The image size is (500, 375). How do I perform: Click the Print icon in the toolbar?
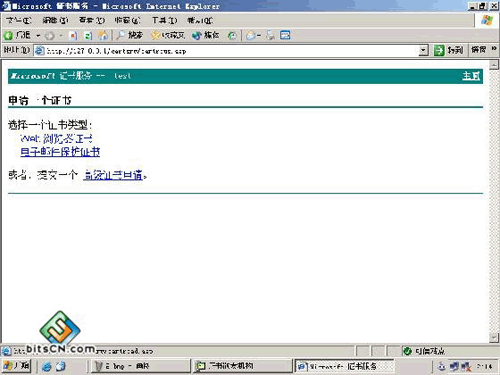click(x=270, y=35)
